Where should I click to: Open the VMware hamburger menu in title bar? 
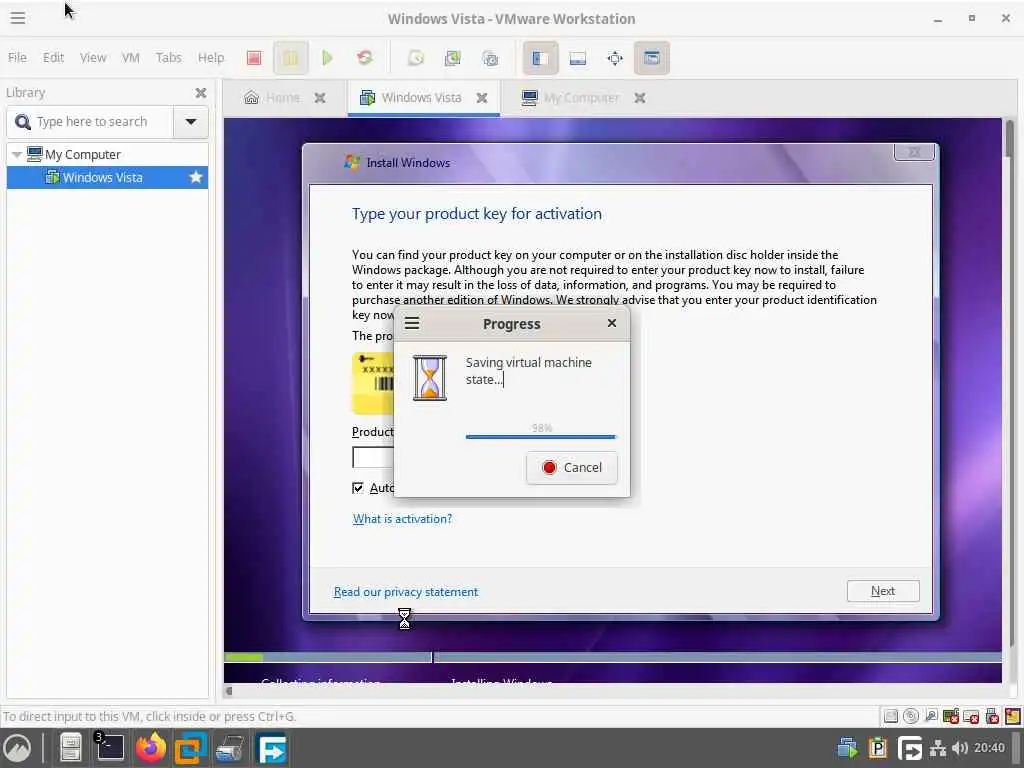tap(18, 18)
